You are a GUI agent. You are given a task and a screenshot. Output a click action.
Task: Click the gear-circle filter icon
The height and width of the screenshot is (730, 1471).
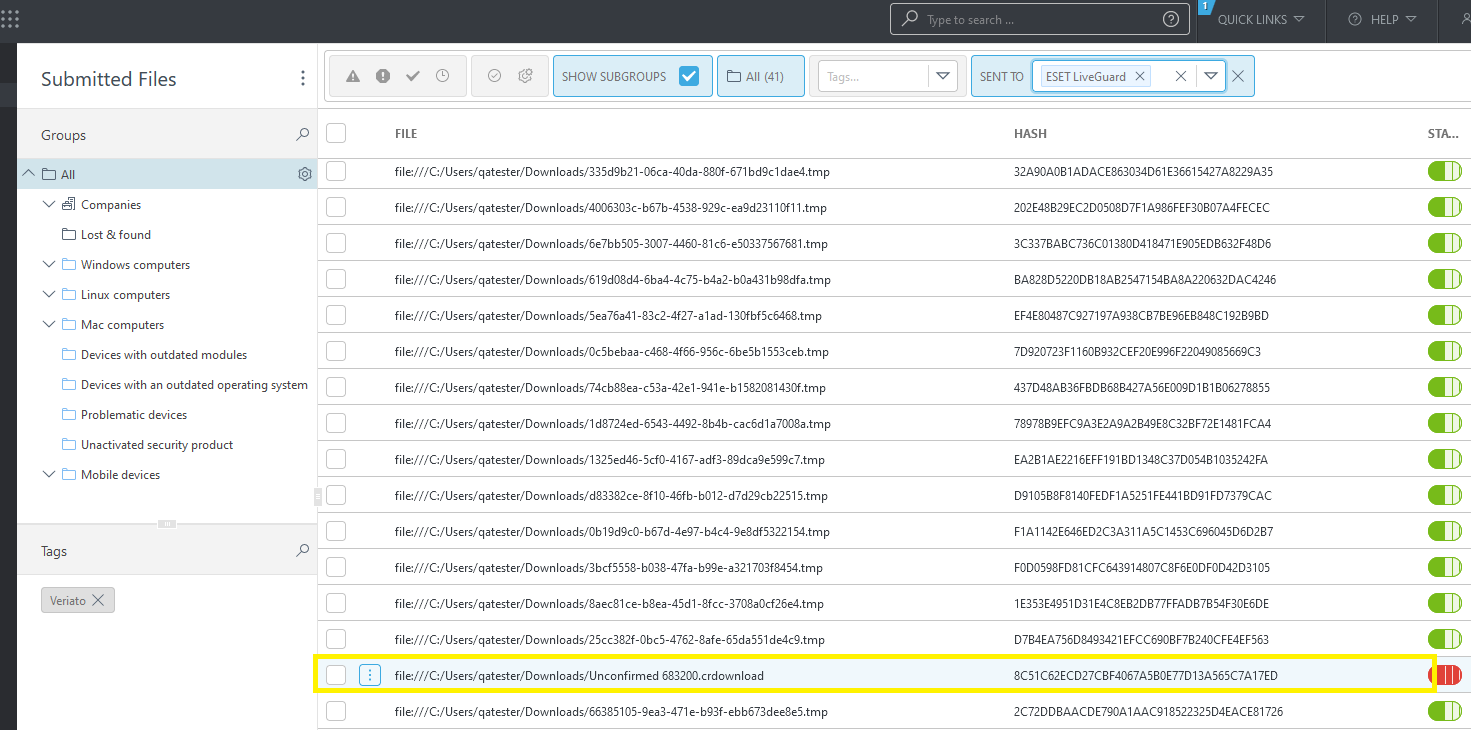[x=525, y=76]
